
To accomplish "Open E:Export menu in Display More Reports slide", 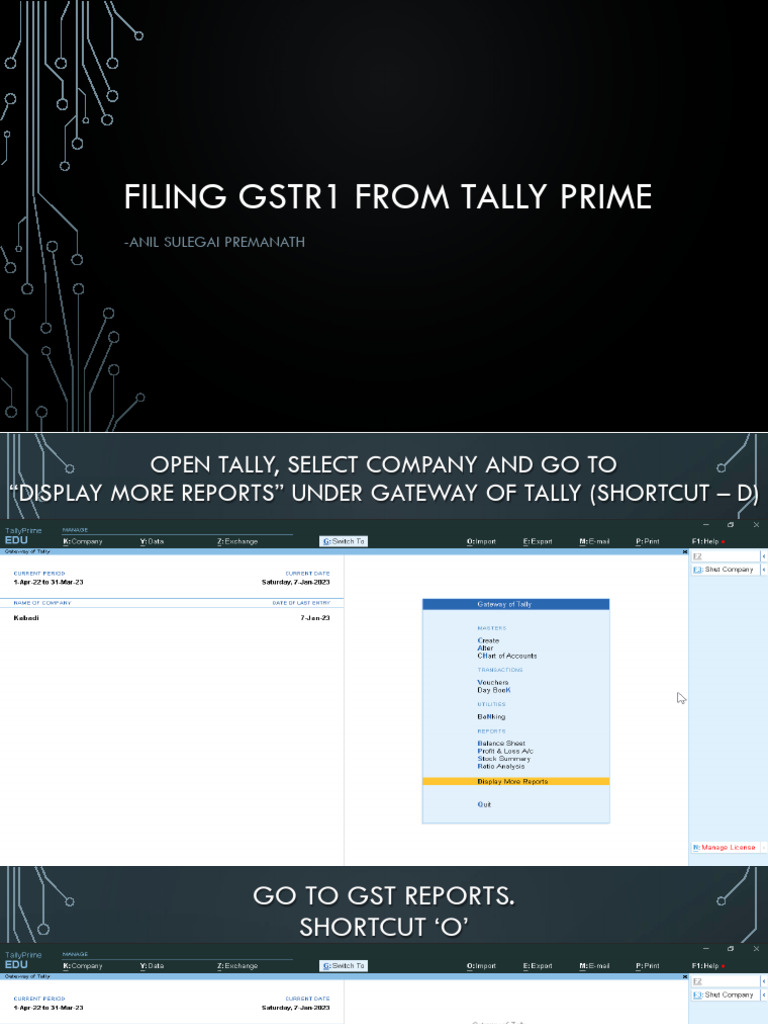I will [x=537, y=541].
